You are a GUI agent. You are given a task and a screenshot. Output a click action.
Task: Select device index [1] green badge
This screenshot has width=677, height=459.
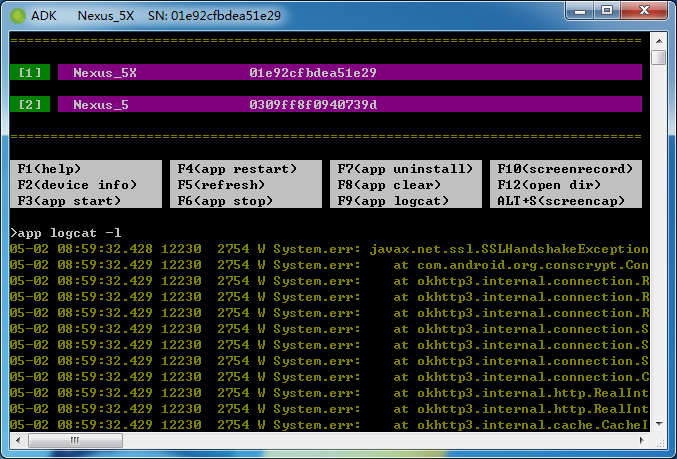[x=30, y=72]
